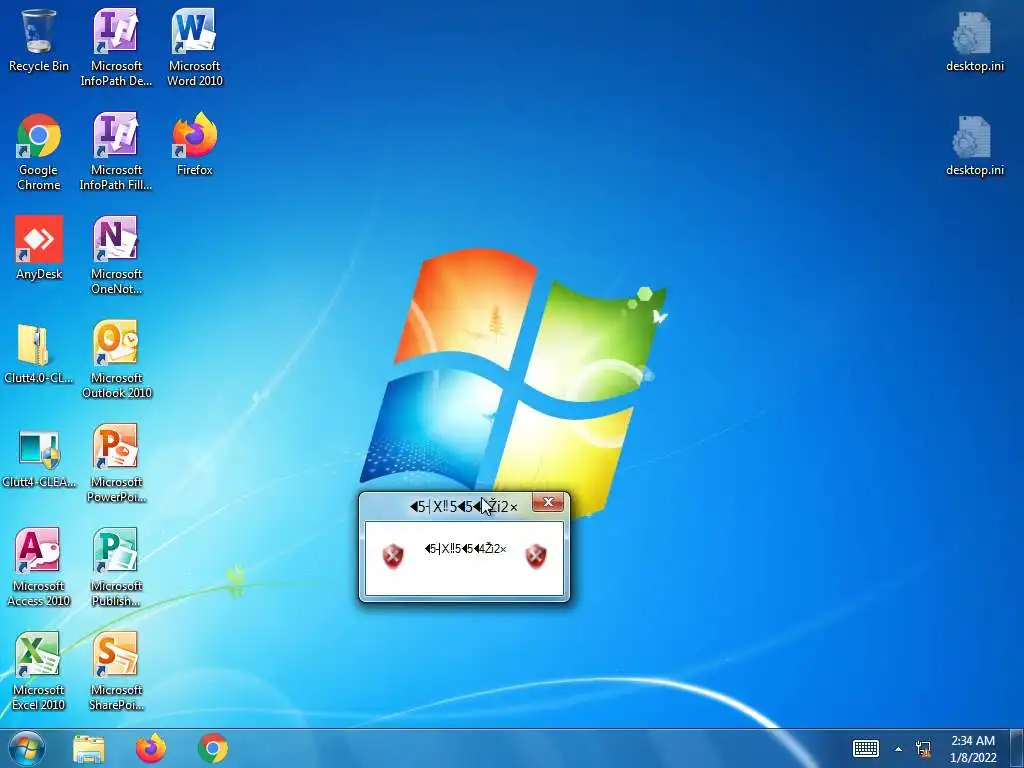Select the Microsoft OneNote shortcut
The image size is (1024, 768).
point(116,255)
